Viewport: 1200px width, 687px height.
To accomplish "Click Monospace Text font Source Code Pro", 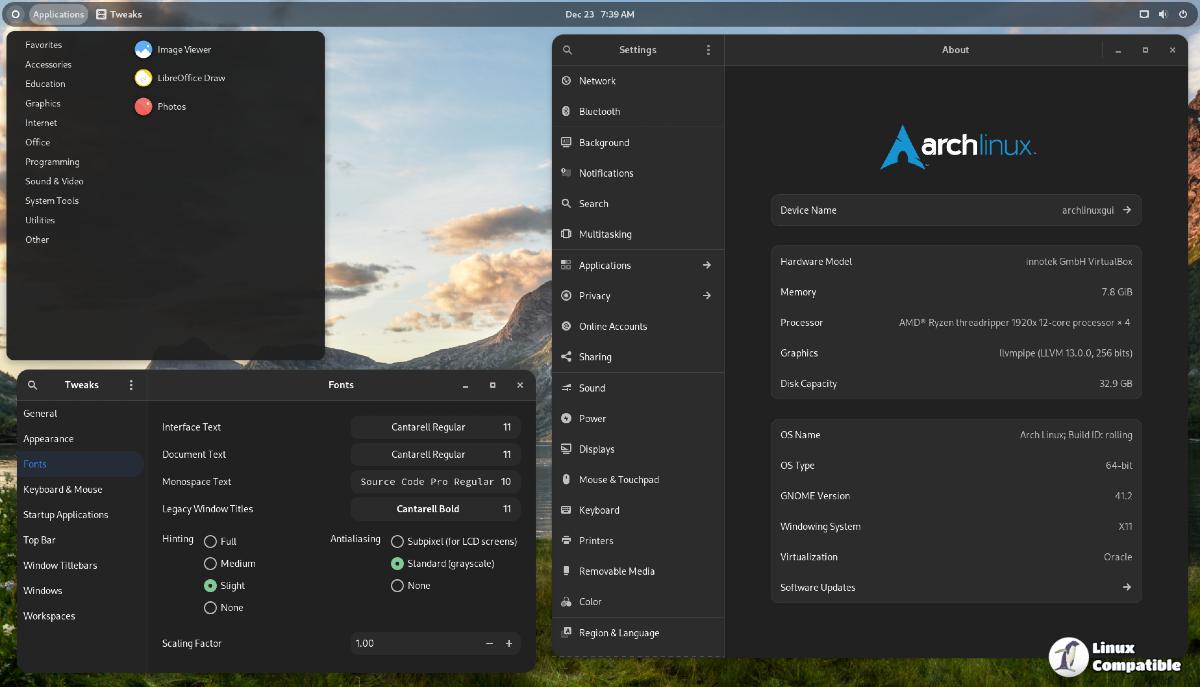I will [435, 481].
